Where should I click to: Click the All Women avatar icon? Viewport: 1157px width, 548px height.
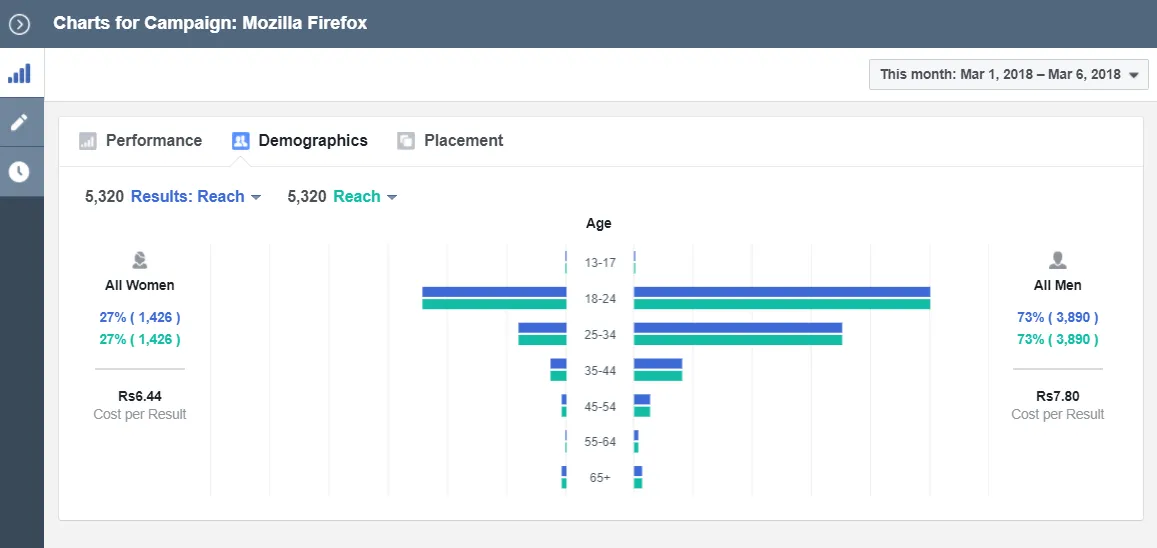tap(139, 260)
